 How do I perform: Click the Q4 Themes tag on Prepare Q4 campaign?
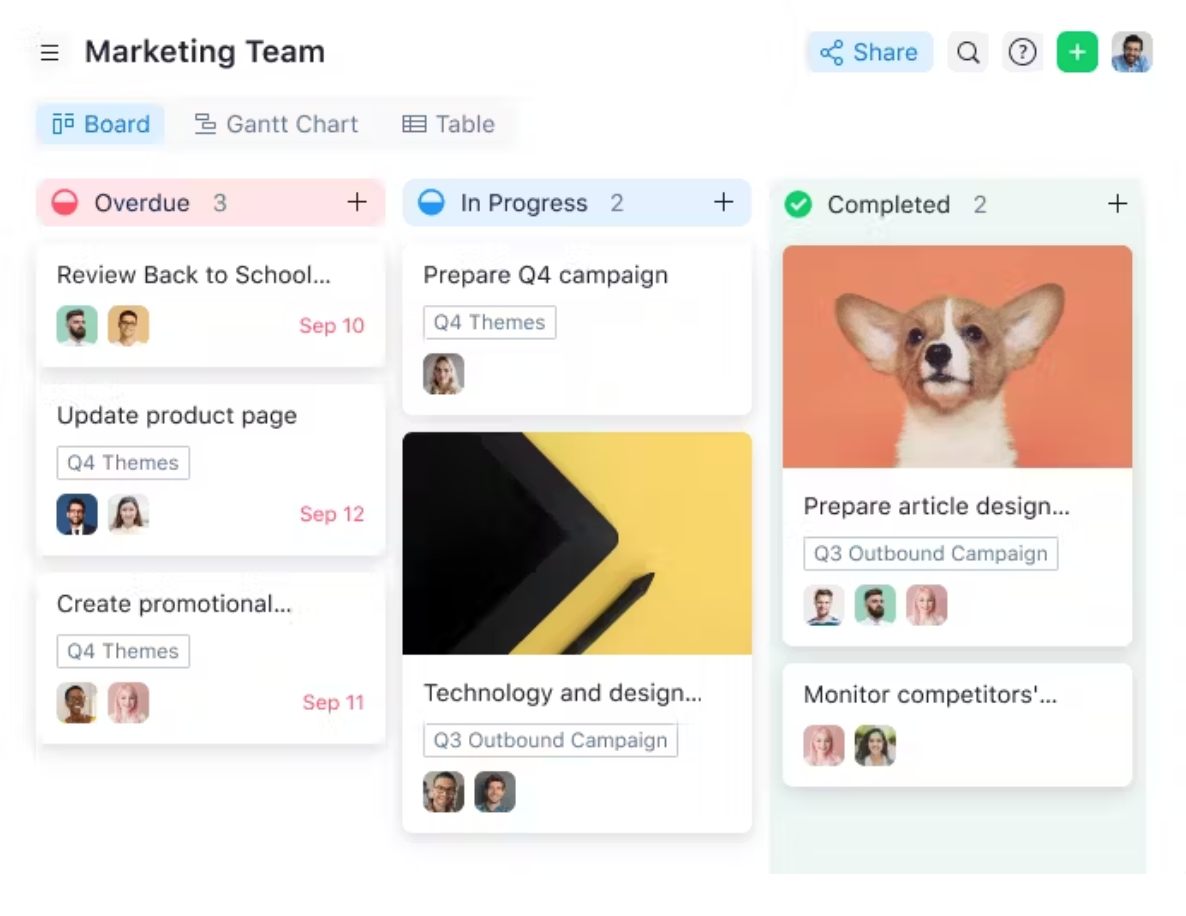point(489,322)
